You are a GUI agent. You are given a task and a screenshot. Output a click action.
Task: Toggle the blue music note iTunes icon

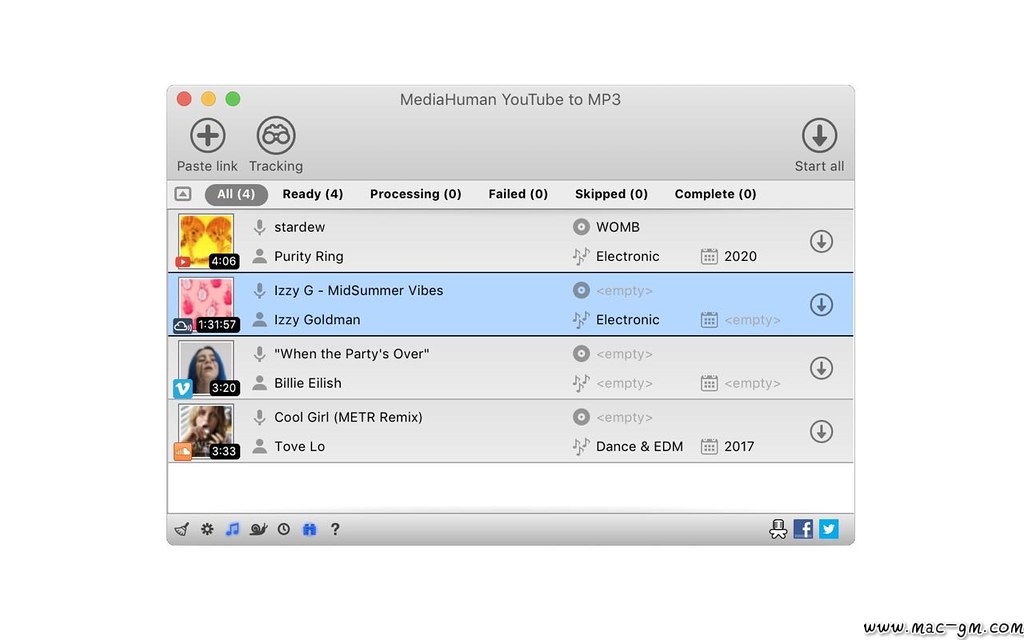click(232, 529)
